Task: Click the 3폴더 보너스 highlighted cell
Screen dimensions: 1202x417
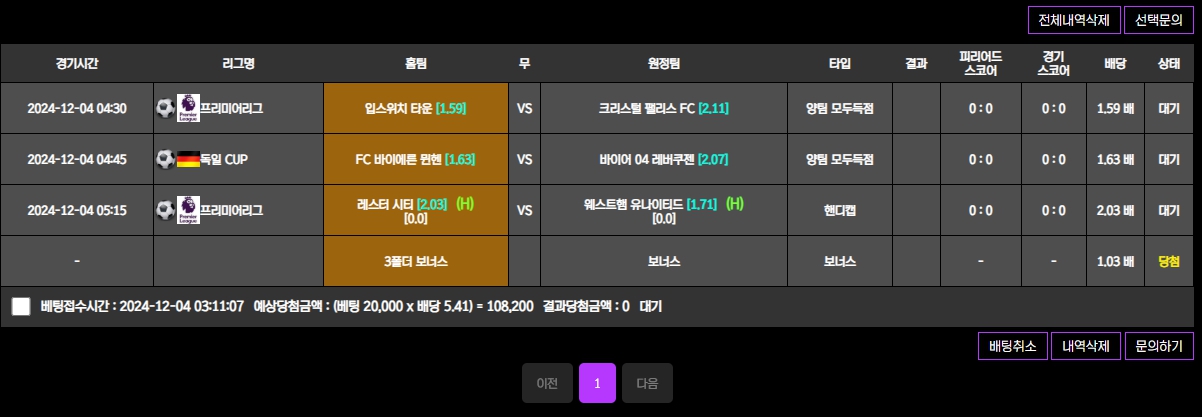Action: (416, 261)
